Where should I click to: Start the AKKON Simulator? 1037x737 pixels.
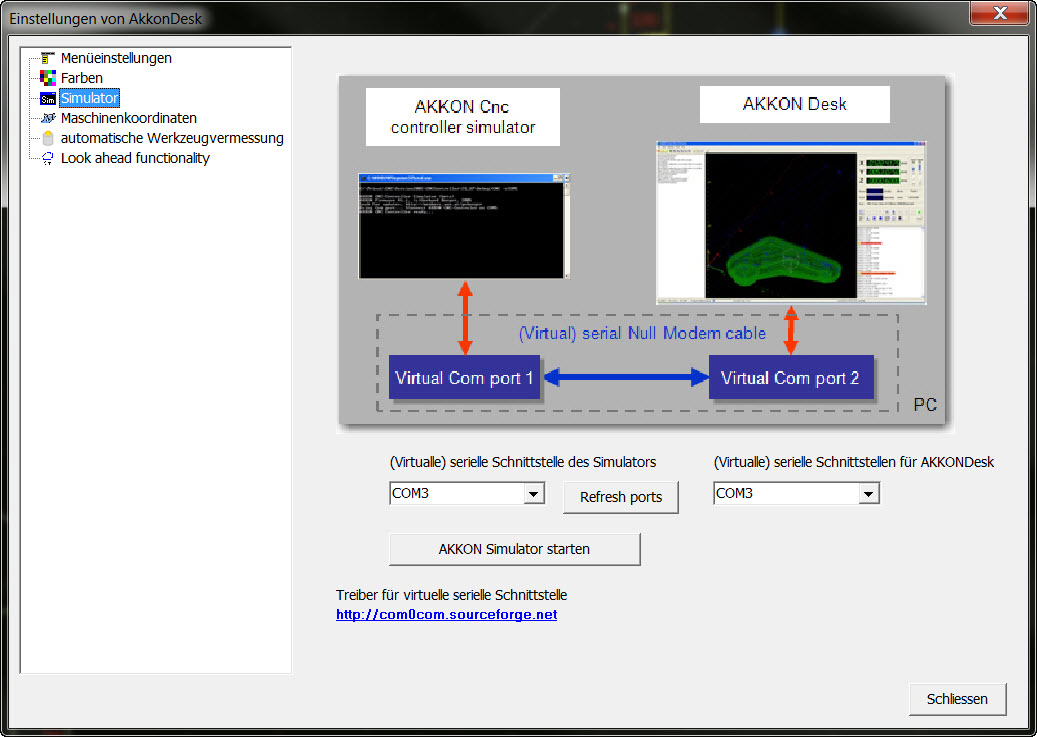tap(514, 549)
